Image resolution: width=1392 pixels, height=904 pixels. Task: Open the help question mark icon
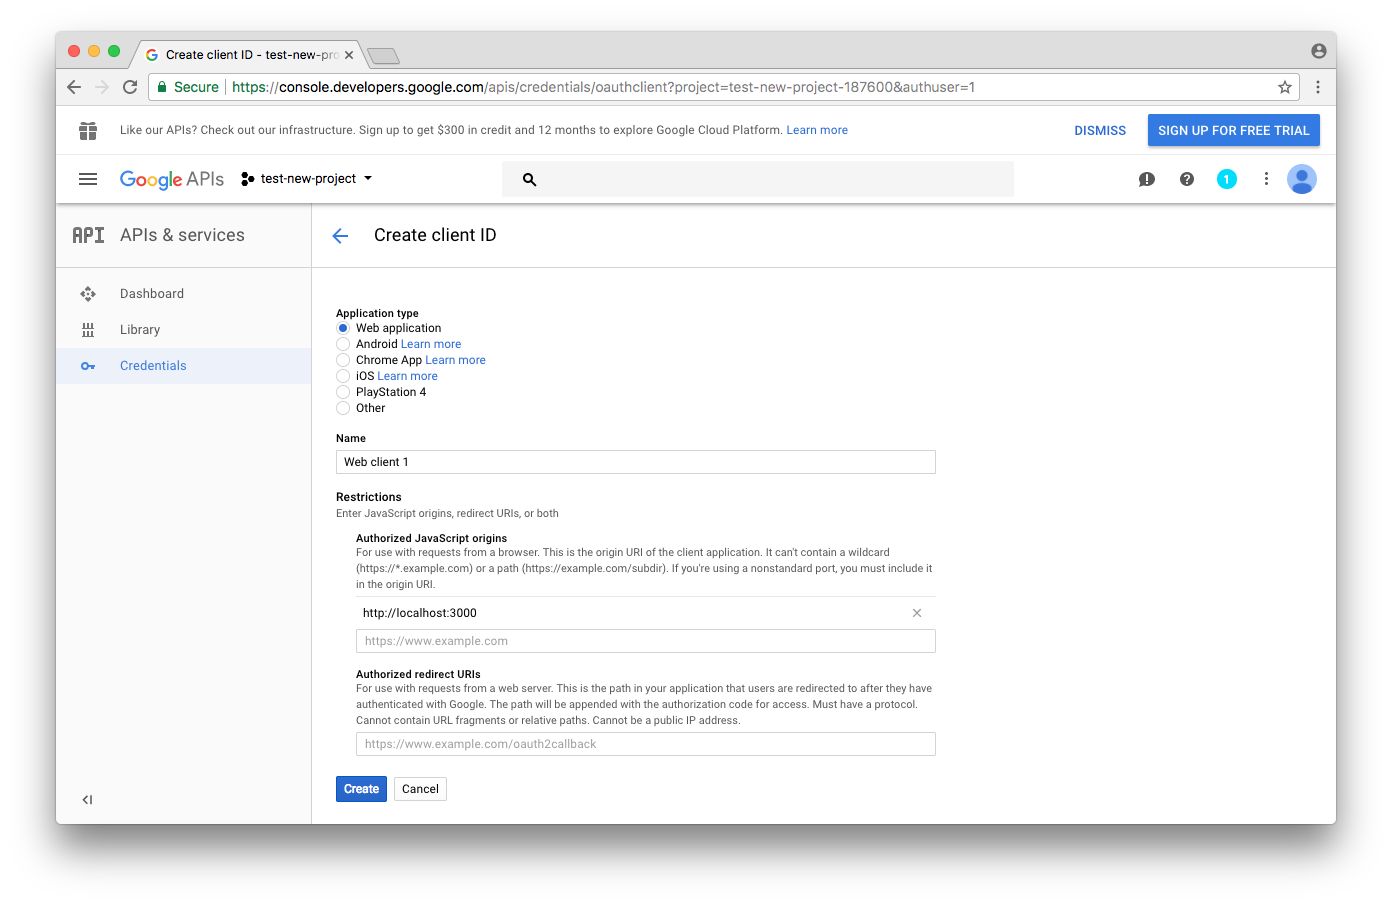click(1187, 179)
